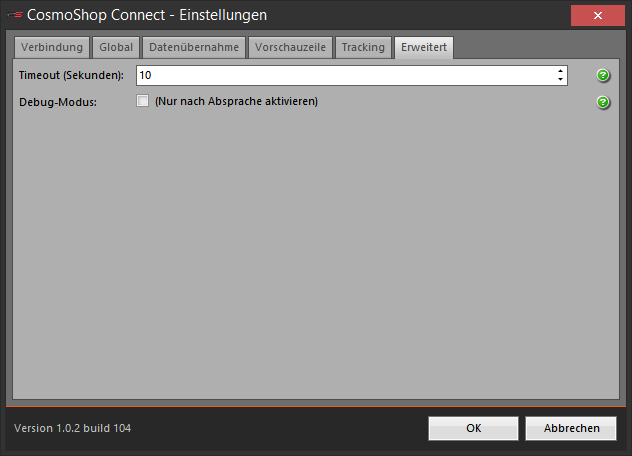
Task: Cancel with the Abbrechen button
Action: click(571, 428)
